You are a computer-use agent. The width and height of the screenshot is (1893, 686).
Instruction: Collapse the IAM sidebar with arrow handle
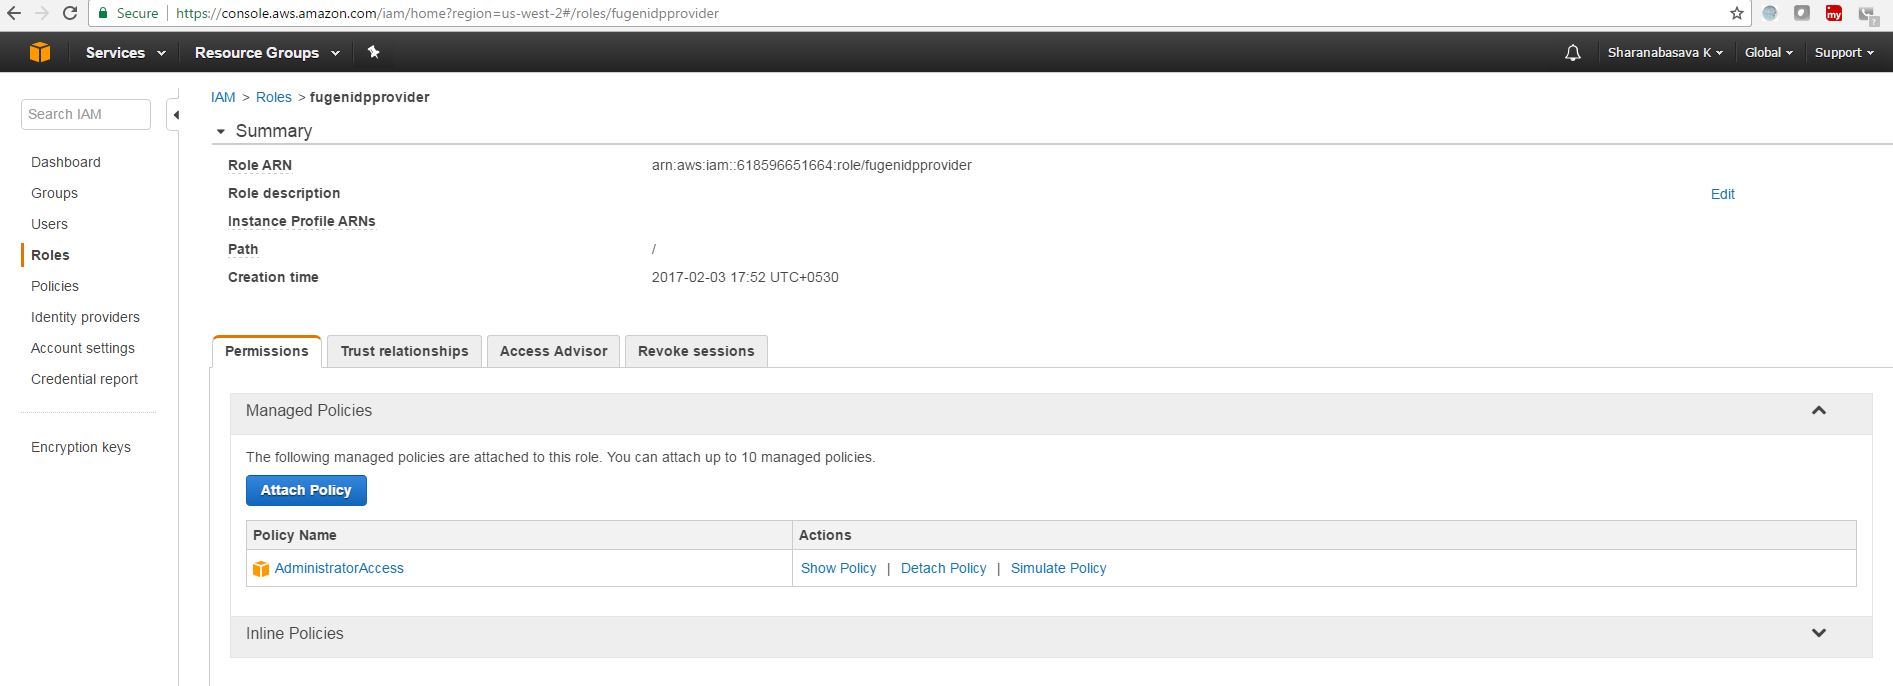tap(175, 115)
